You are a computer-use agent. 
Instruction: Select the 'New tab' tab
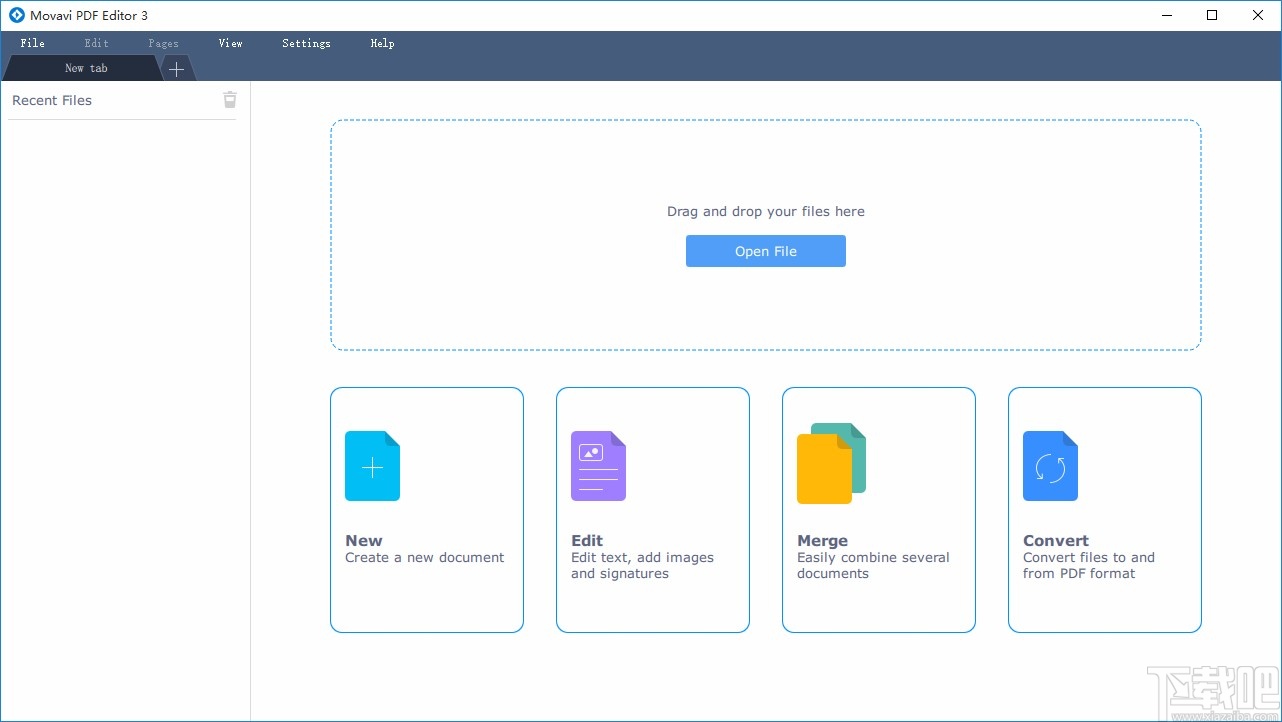(x=84, y=68)
